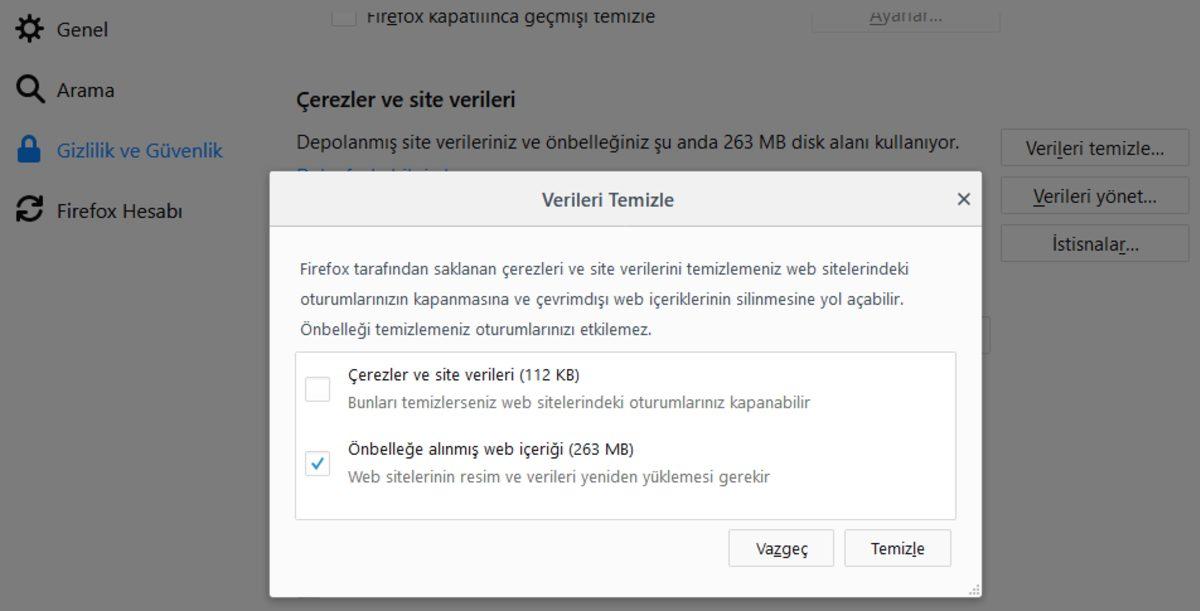The height and width of the screenshot is (611, 1200).
Task: Click the lock icon for Gizlilik ve Güvenlik
Action: click(29, 149)
